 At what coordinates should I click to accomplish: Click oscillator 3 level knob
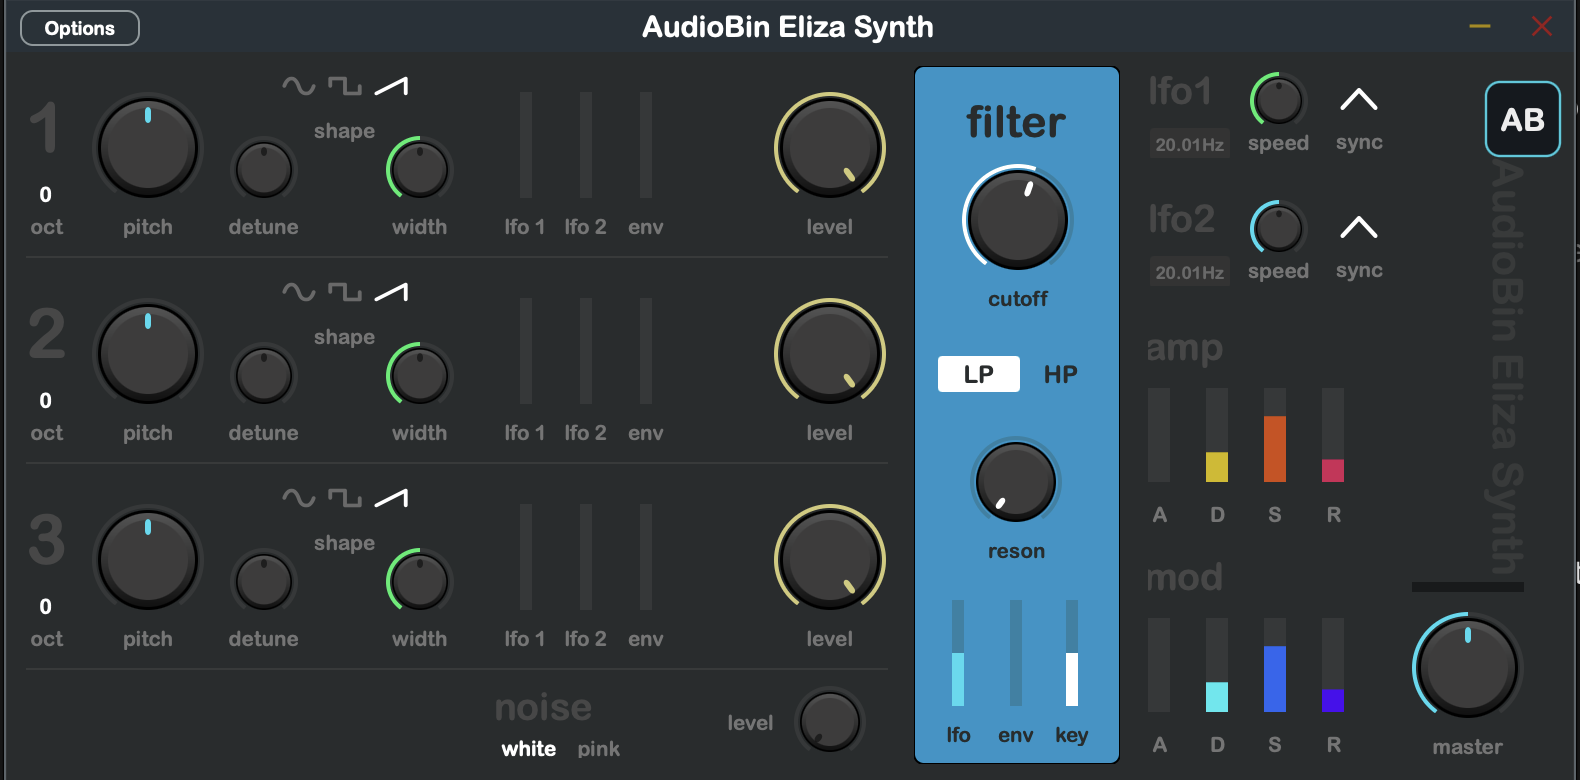(830, 560)
